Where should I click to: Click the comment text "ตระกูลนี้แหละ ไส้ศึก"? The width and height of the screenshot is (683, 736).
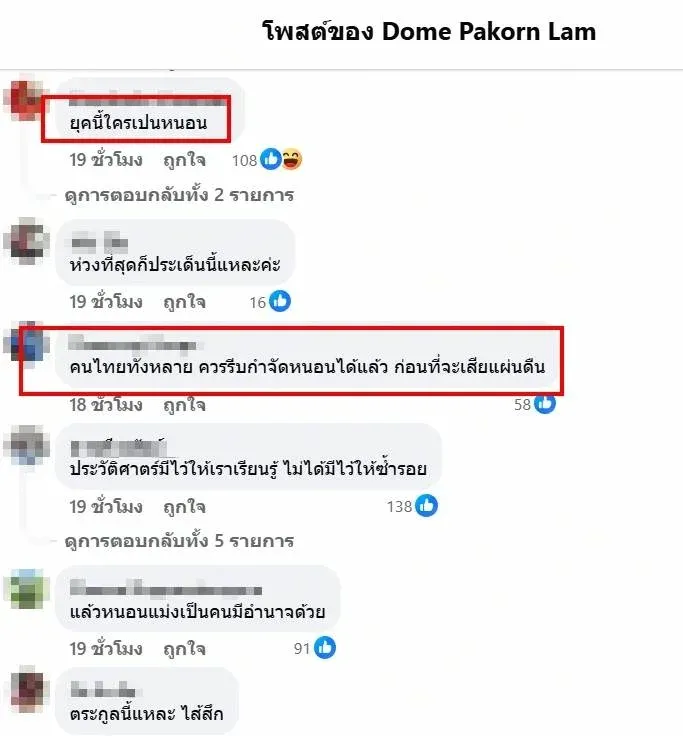pos(146,714)
